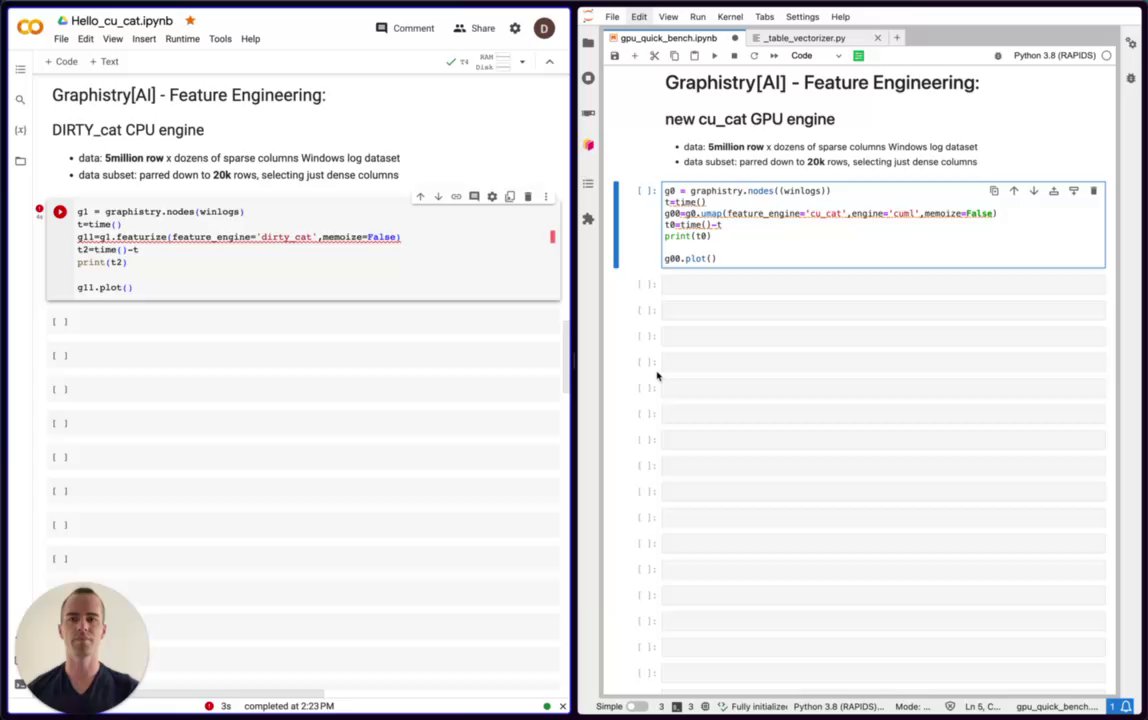This screenshot has width=1148, height=720.
Task: Open Colab account avatar D
Action: [x=544, y=29]
